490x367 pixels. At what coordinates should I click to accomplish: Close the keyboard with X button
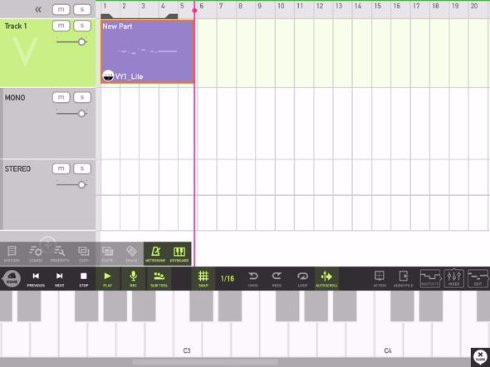(480, 357)
